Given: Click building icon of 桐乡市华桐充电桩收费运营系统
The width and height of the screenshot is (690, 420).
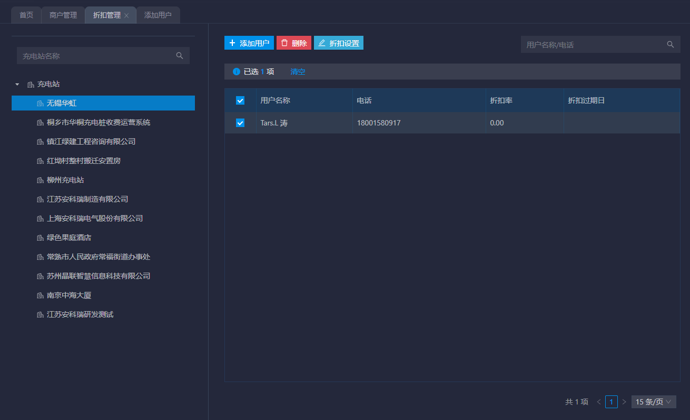Looking at the screenshot, I should [x=40, y=123].
